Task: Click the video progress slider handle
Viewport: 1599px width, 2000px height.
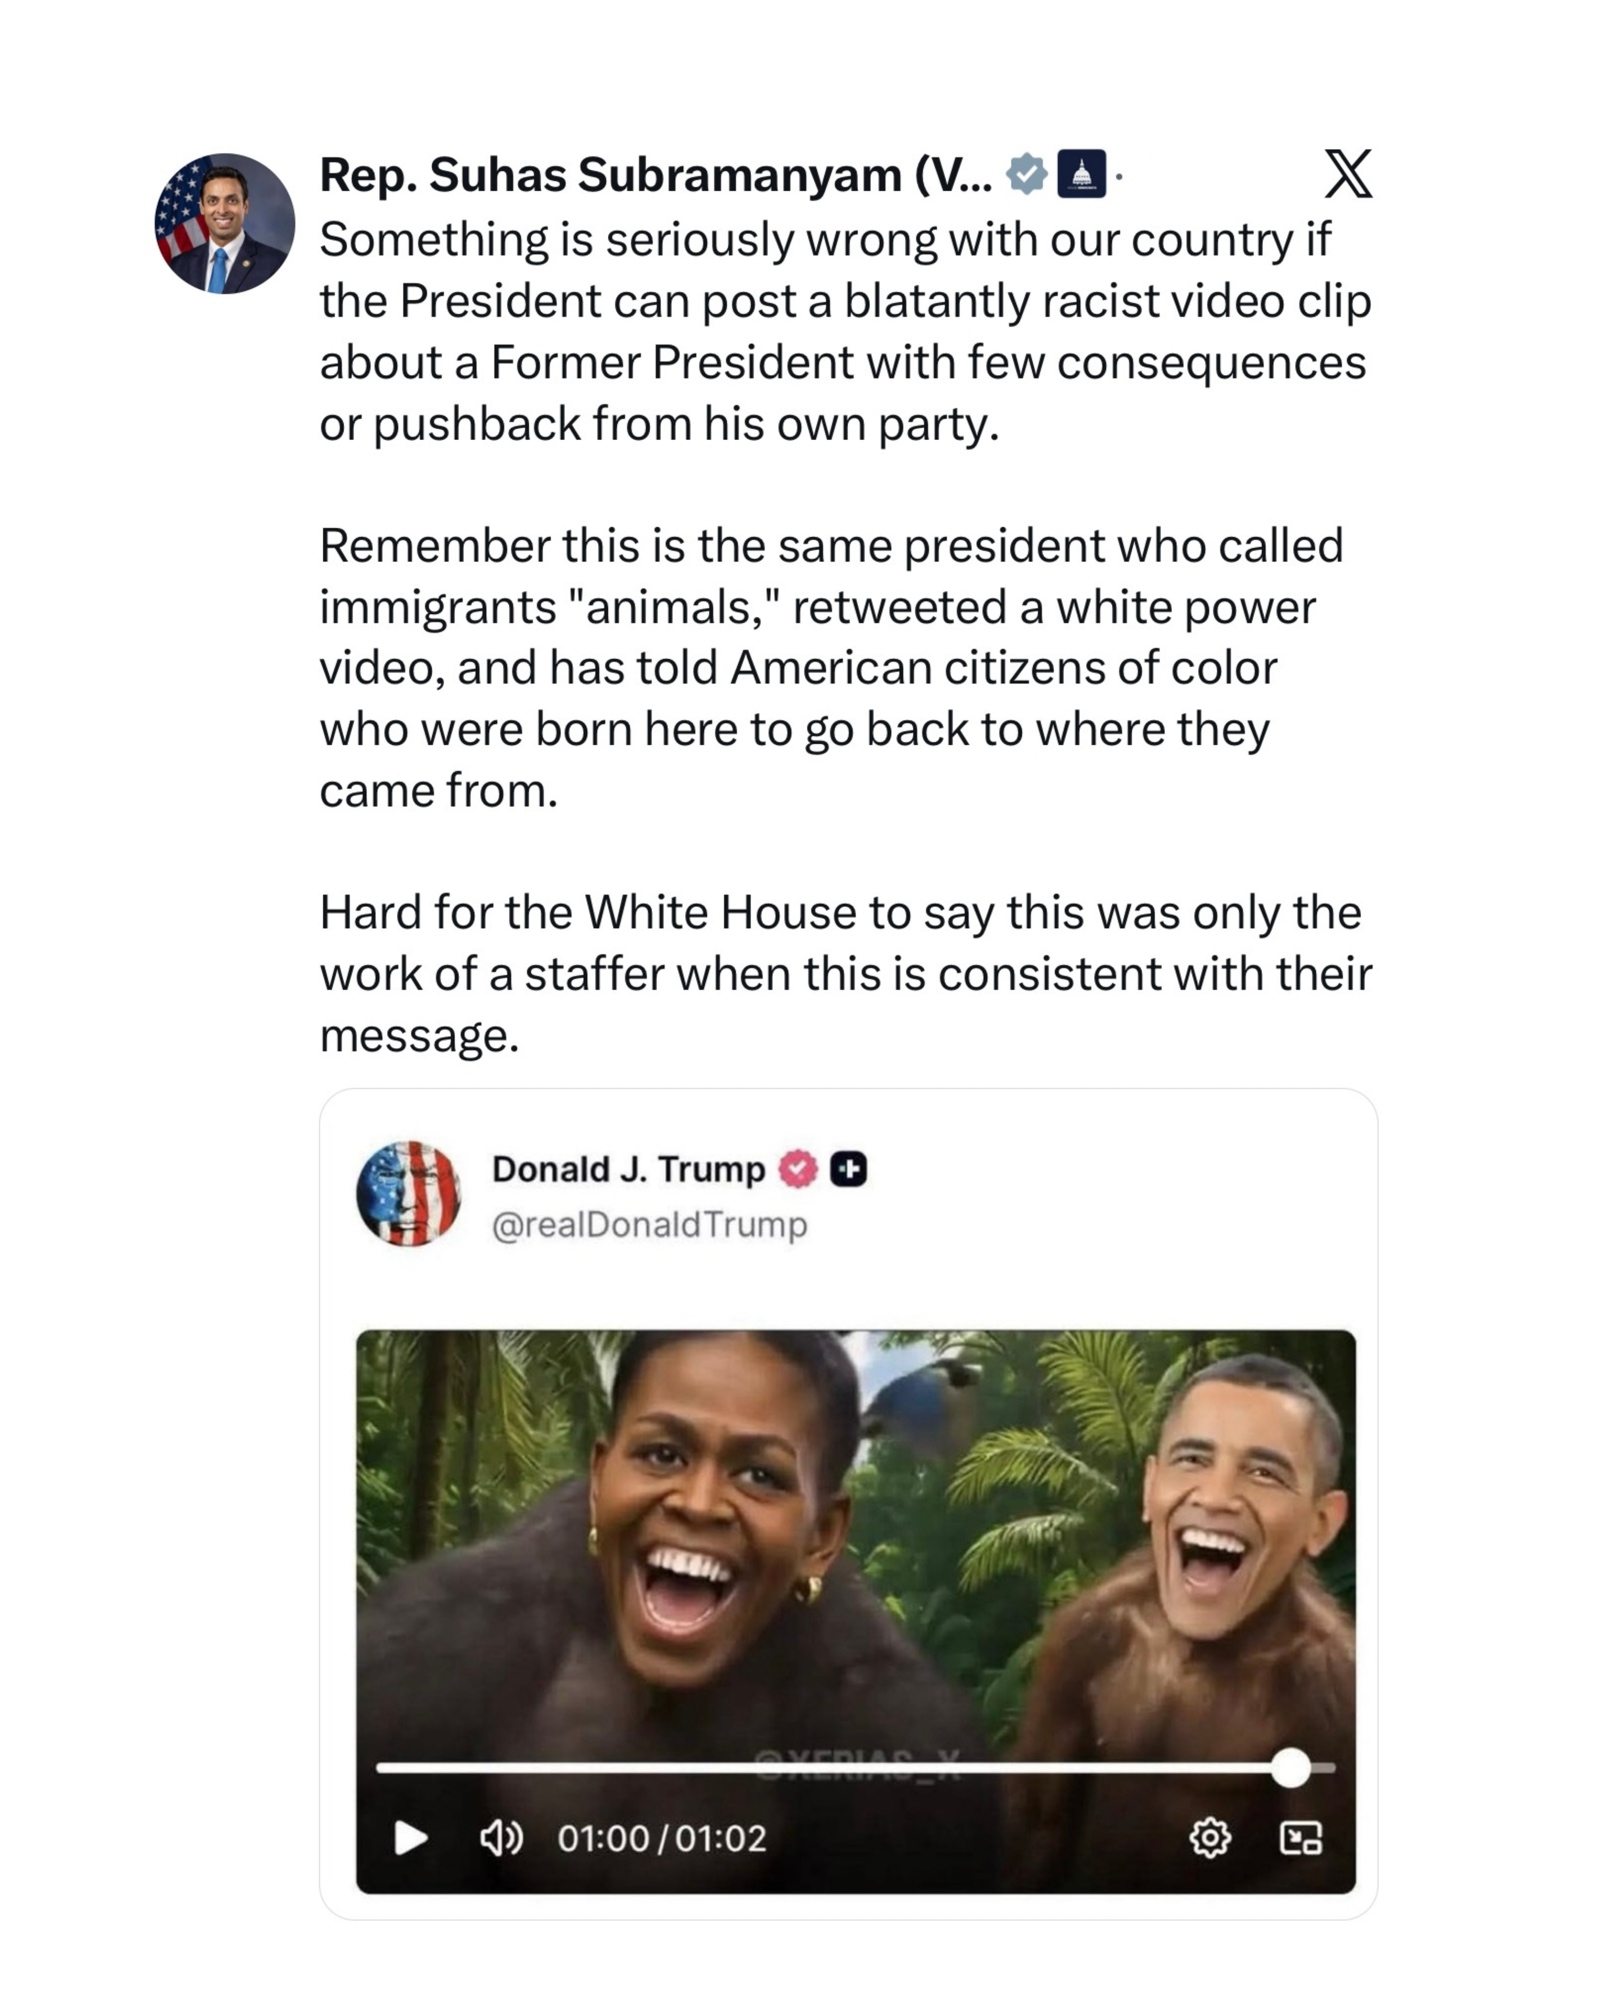Action: tap(1291, 1768)
